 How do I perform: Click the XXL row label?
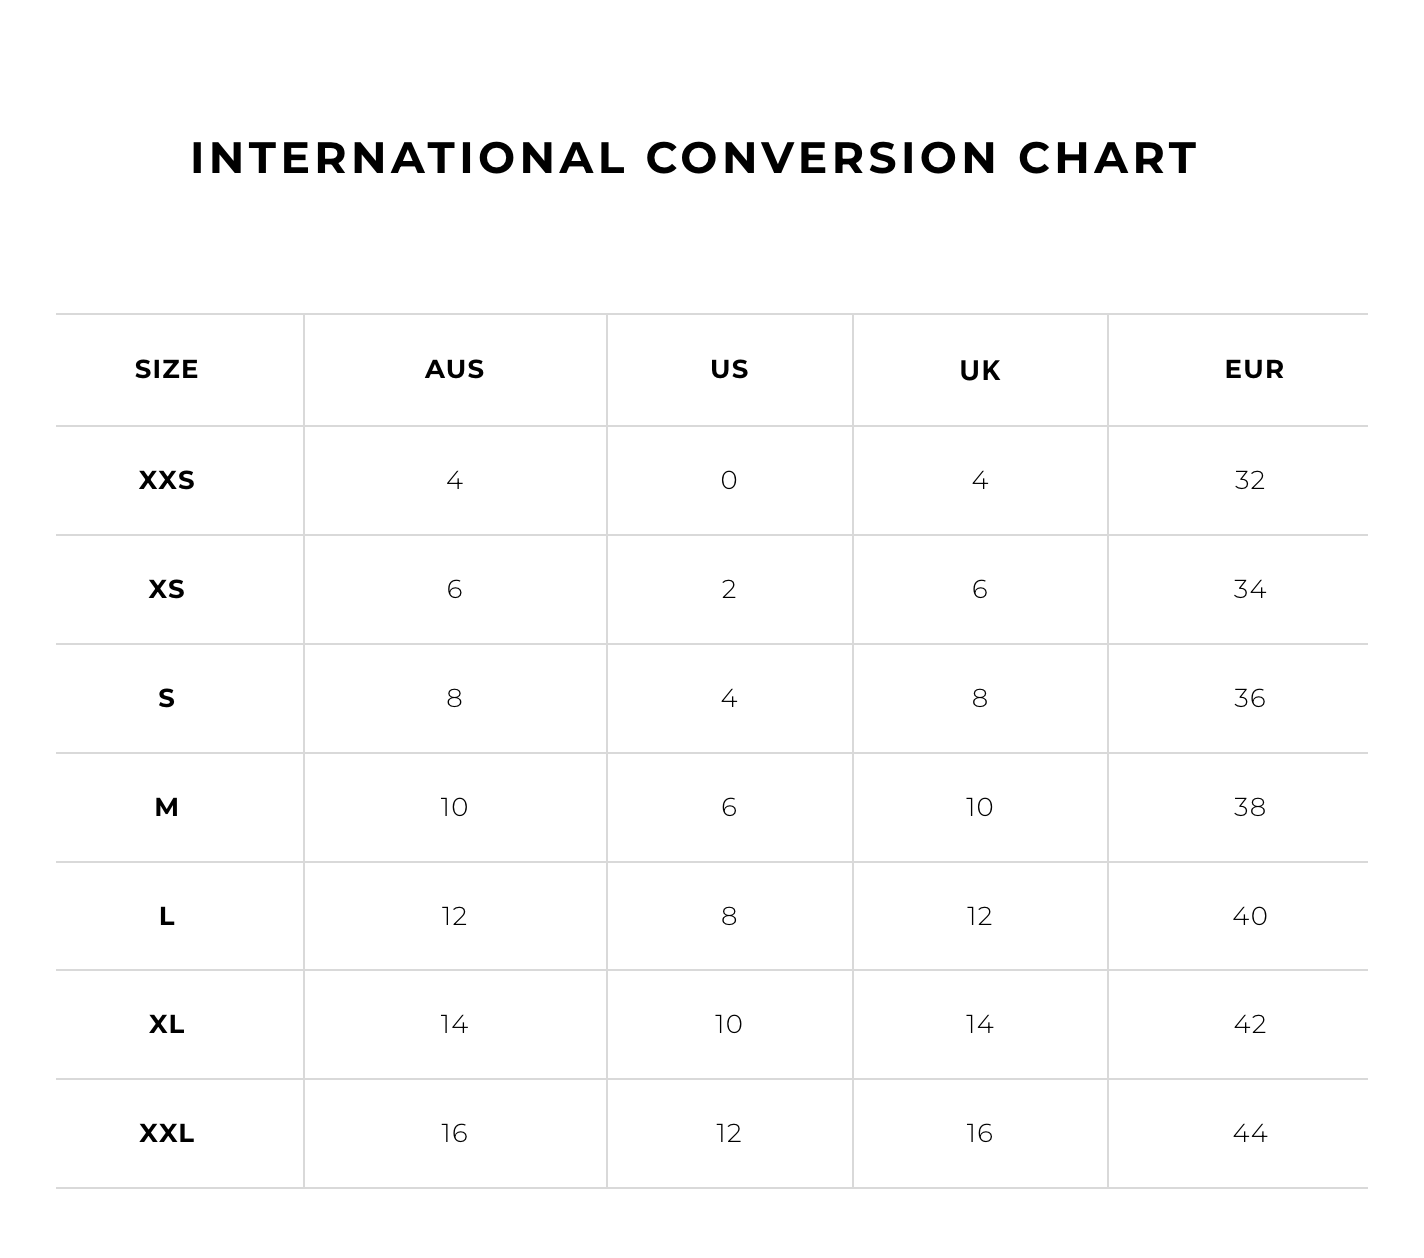click(167, 1133)
